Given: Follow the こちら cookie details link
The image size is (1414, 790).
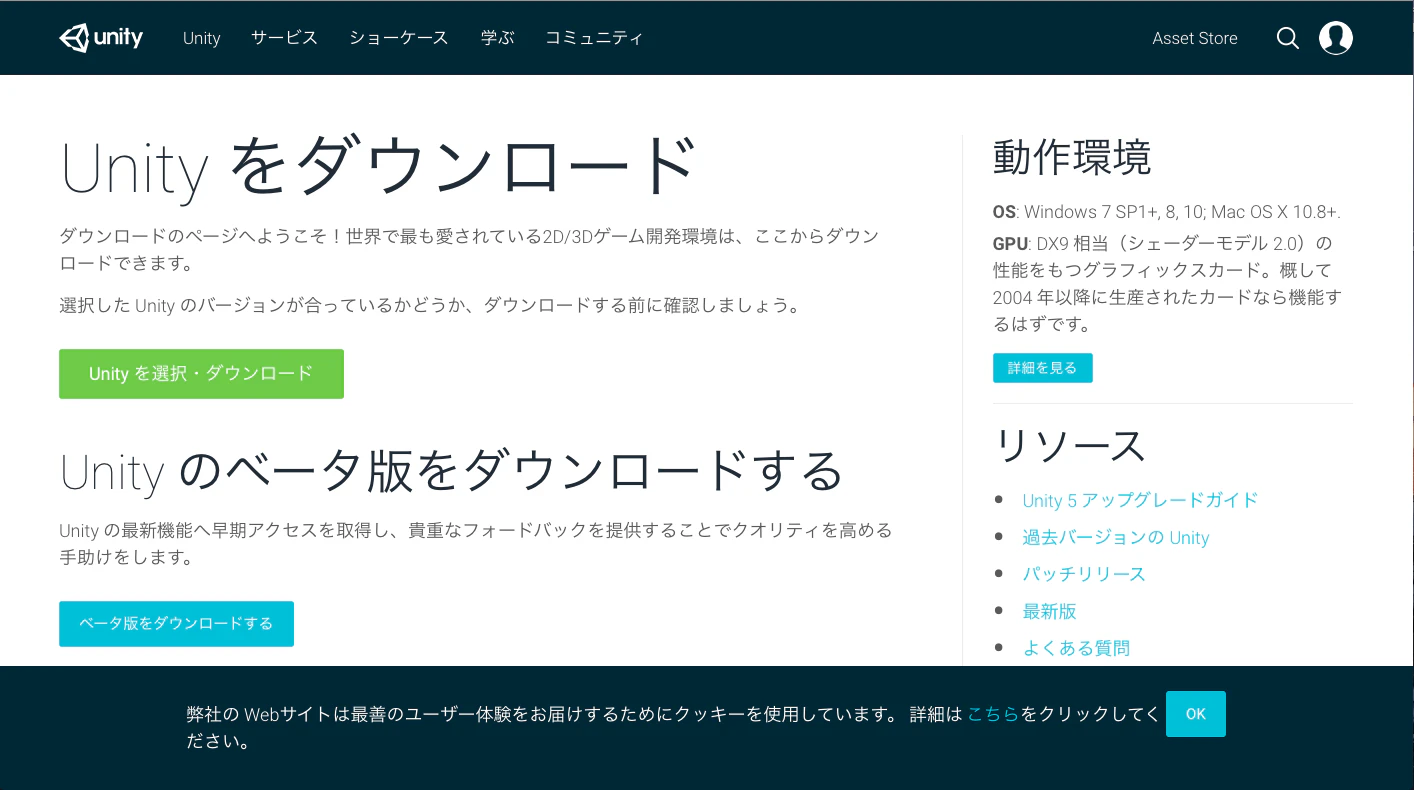Looking at the screenshot, I should coord(993,714).
